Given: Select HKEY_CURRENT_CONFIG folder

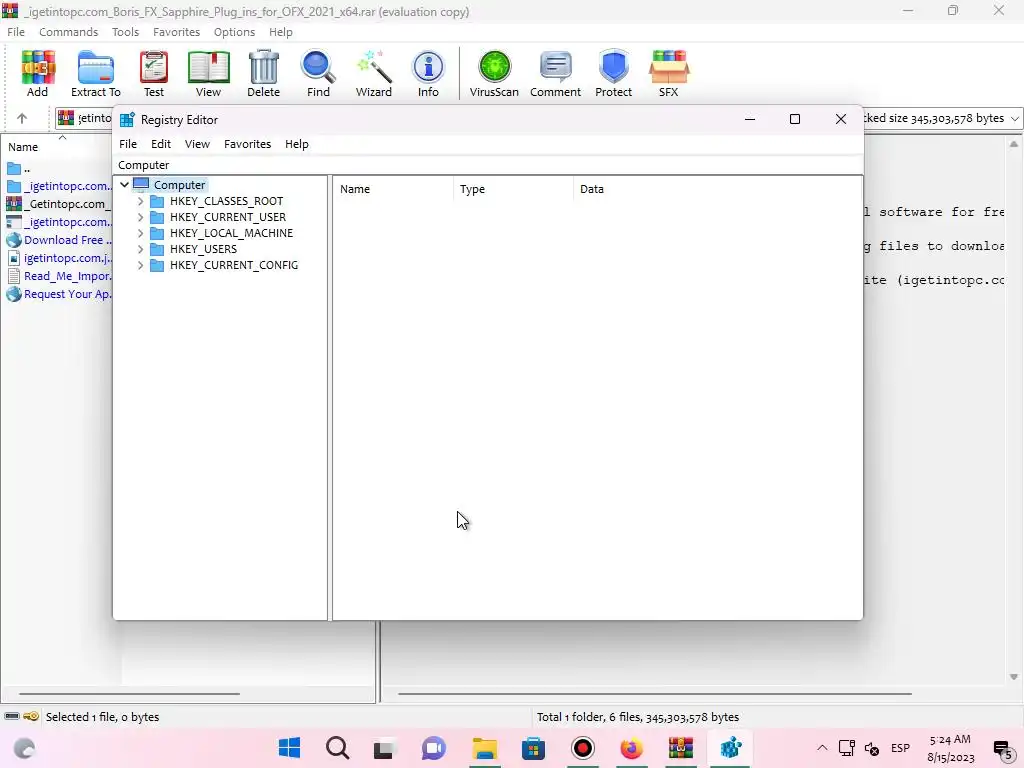Looking at the screenshot, I should (x=234, y=265).
